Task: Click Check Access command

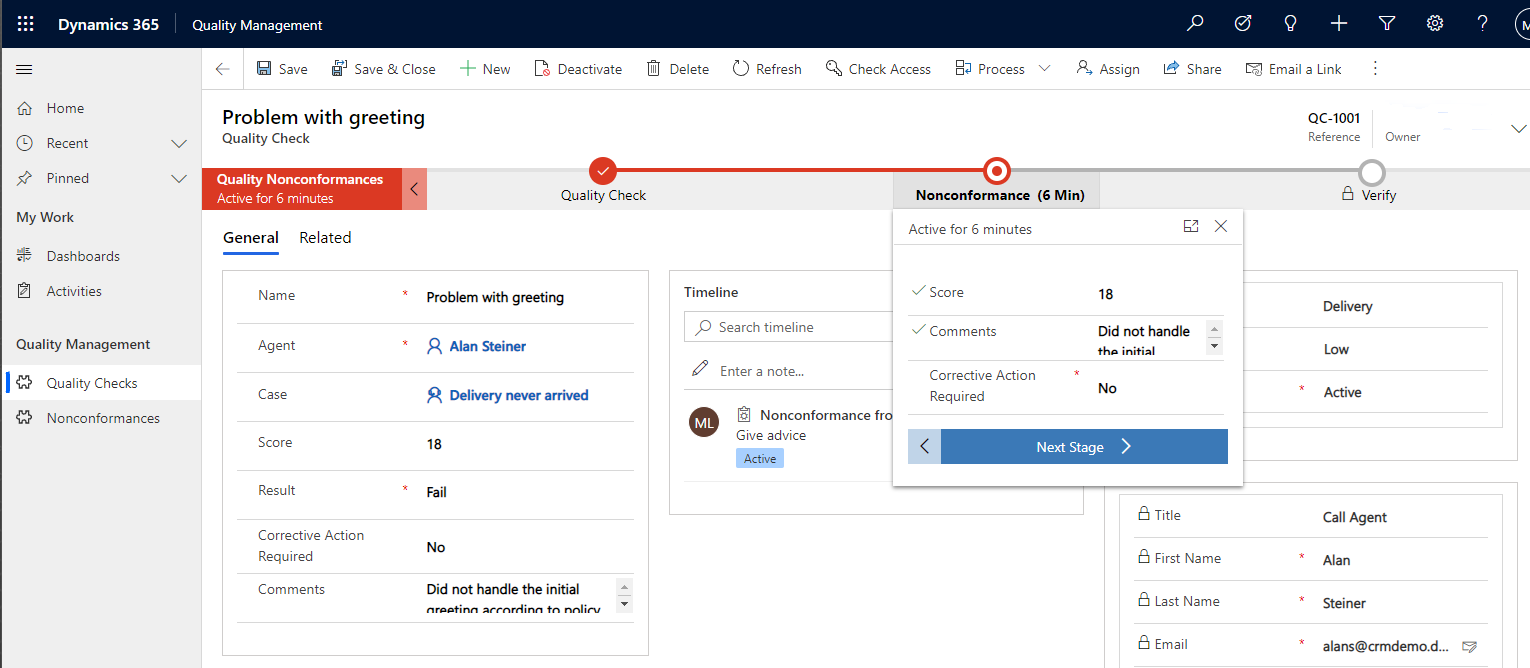Action: coord(878,69)
